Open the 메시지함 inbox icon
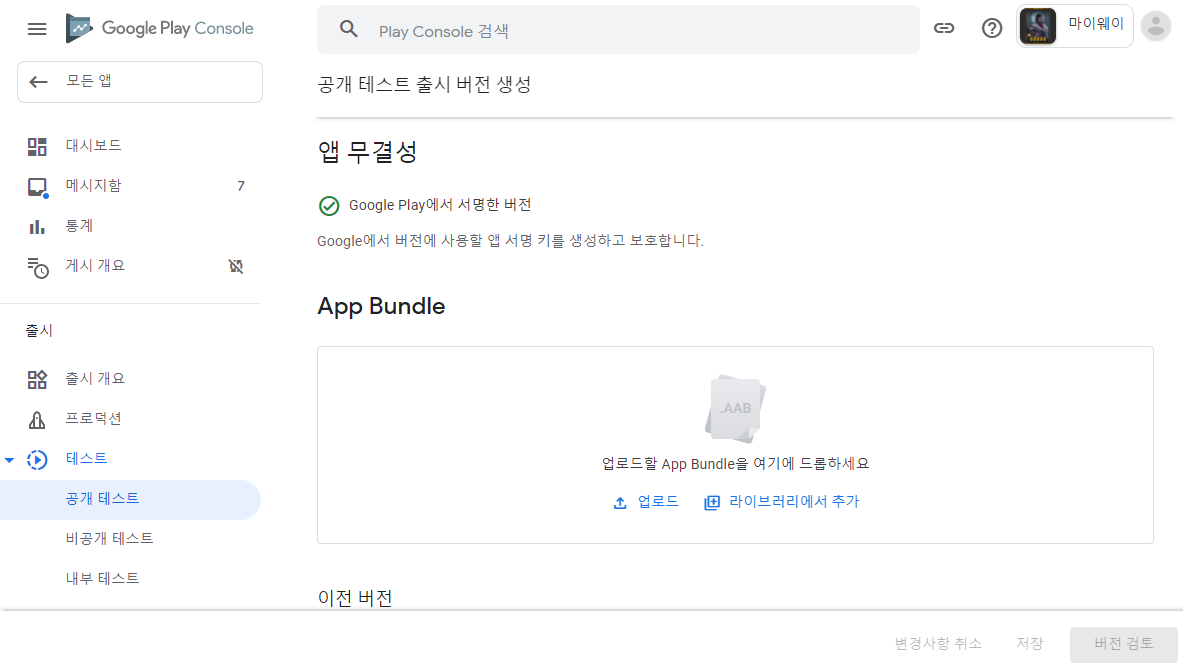This screenshot has height=671, width=1183. (37, 185)
